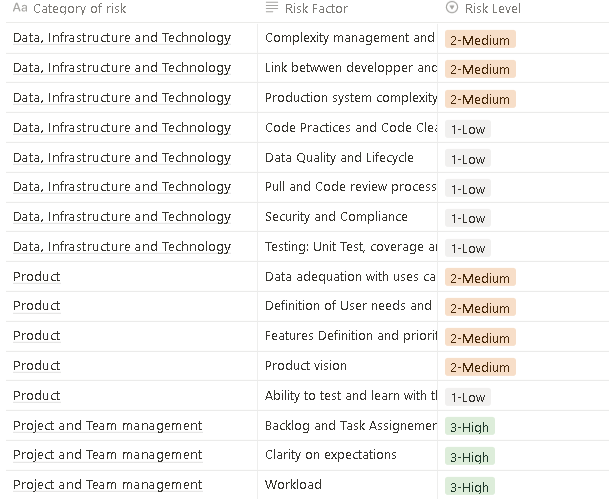Click the Aa icon beside Category of risk

click(20, 9)
